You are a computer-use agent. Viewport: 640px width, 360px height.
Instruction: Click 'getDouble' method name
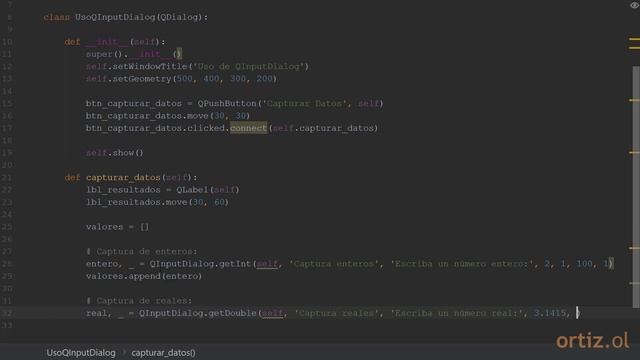point(232,313)
